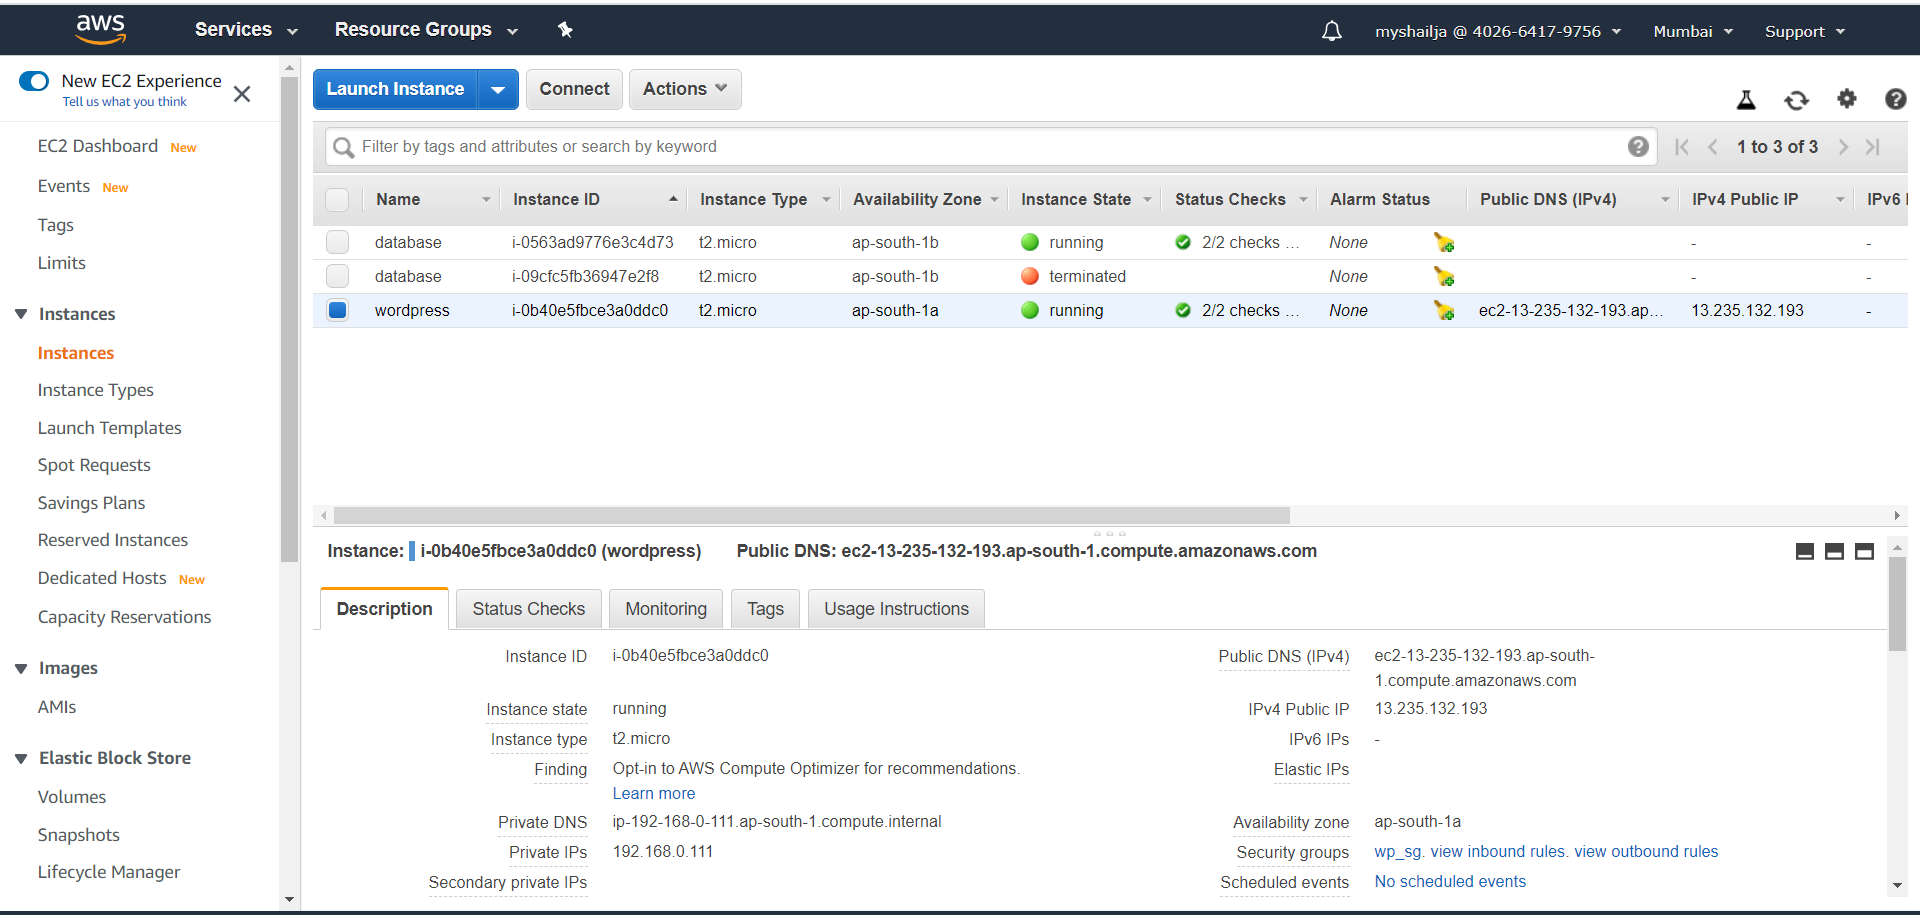The width and height of the screenshot is (1920, 915).
Task: Click No scheduled events link
Action: tap(1450, 882)
